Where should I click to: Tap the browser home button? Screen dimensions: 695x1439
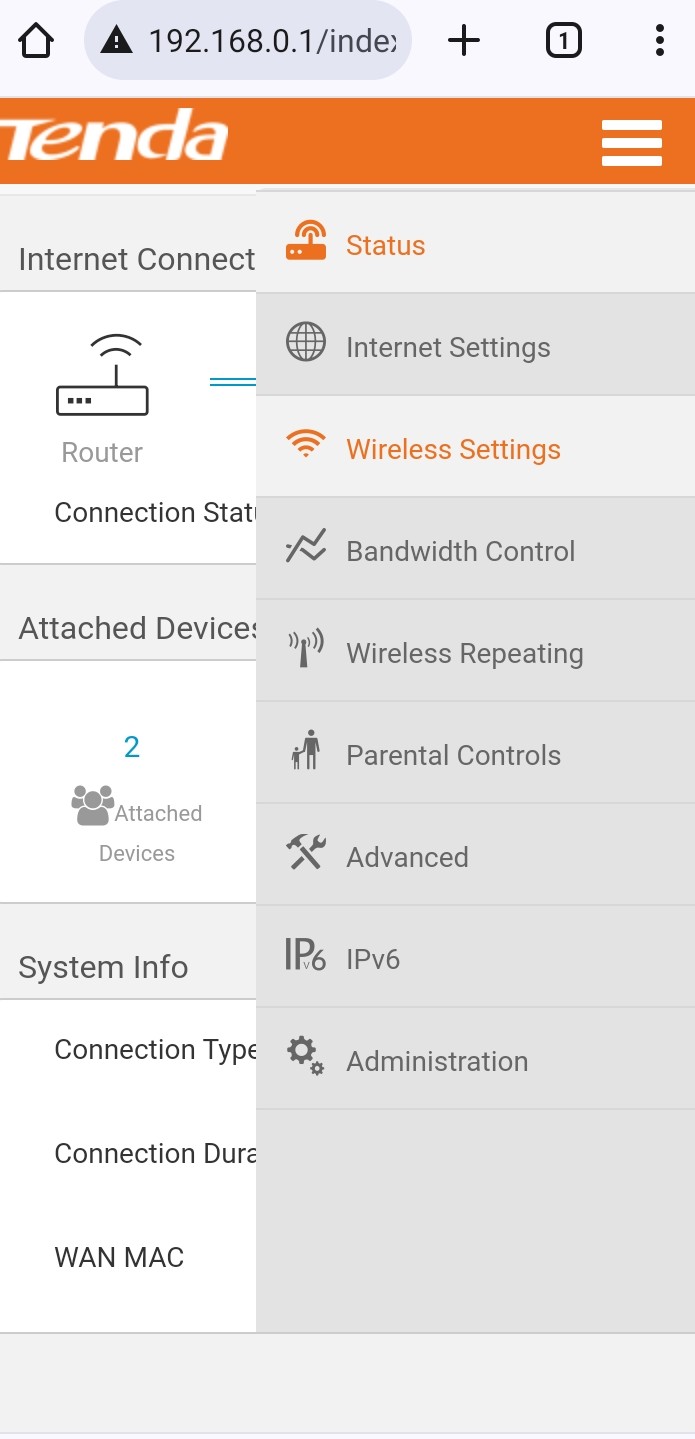click(x=37, y=41)
